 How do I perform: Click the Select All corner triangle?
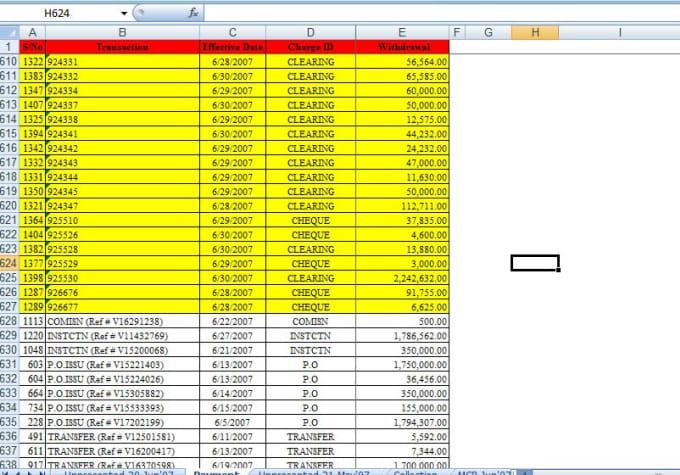coord(10,33)
